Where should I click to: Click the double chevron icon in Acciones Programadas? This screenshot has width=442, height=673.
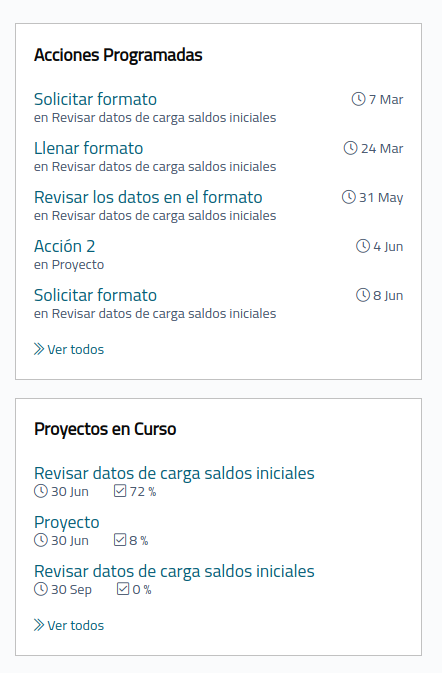coord(39,349)
